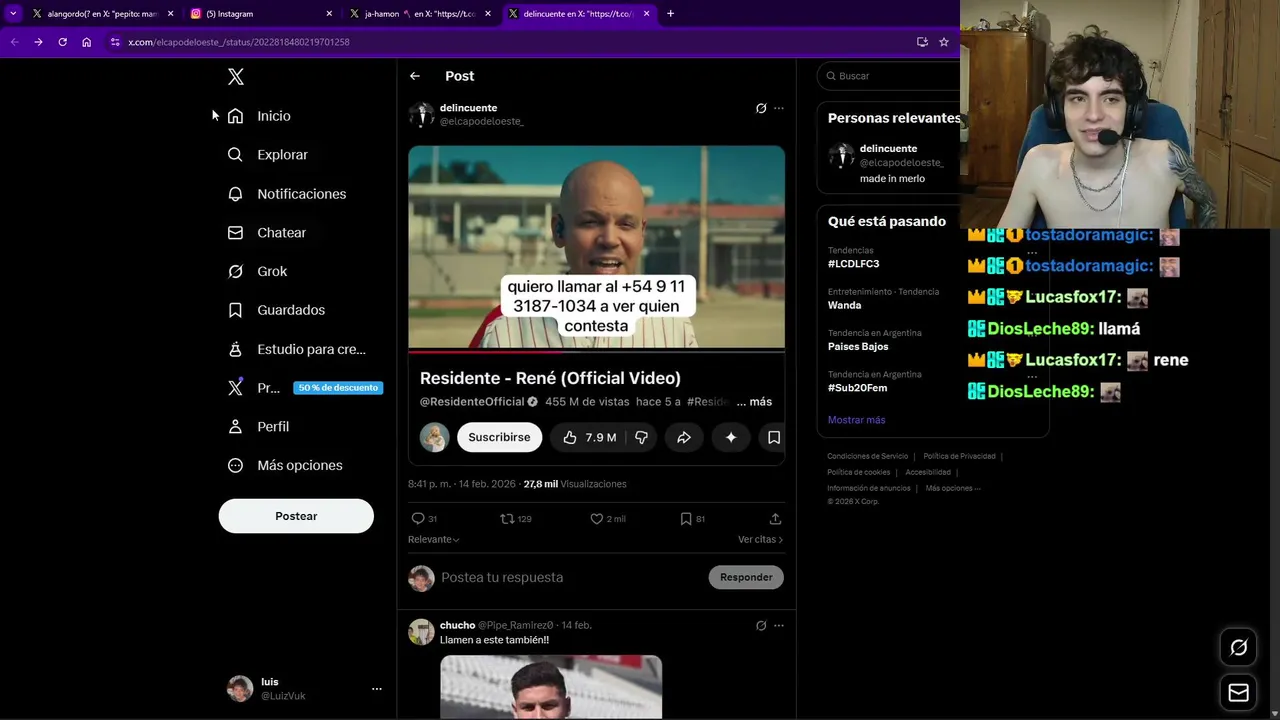Open the floating messages envelope button

pyautogui.click(x=1239, y=693)
